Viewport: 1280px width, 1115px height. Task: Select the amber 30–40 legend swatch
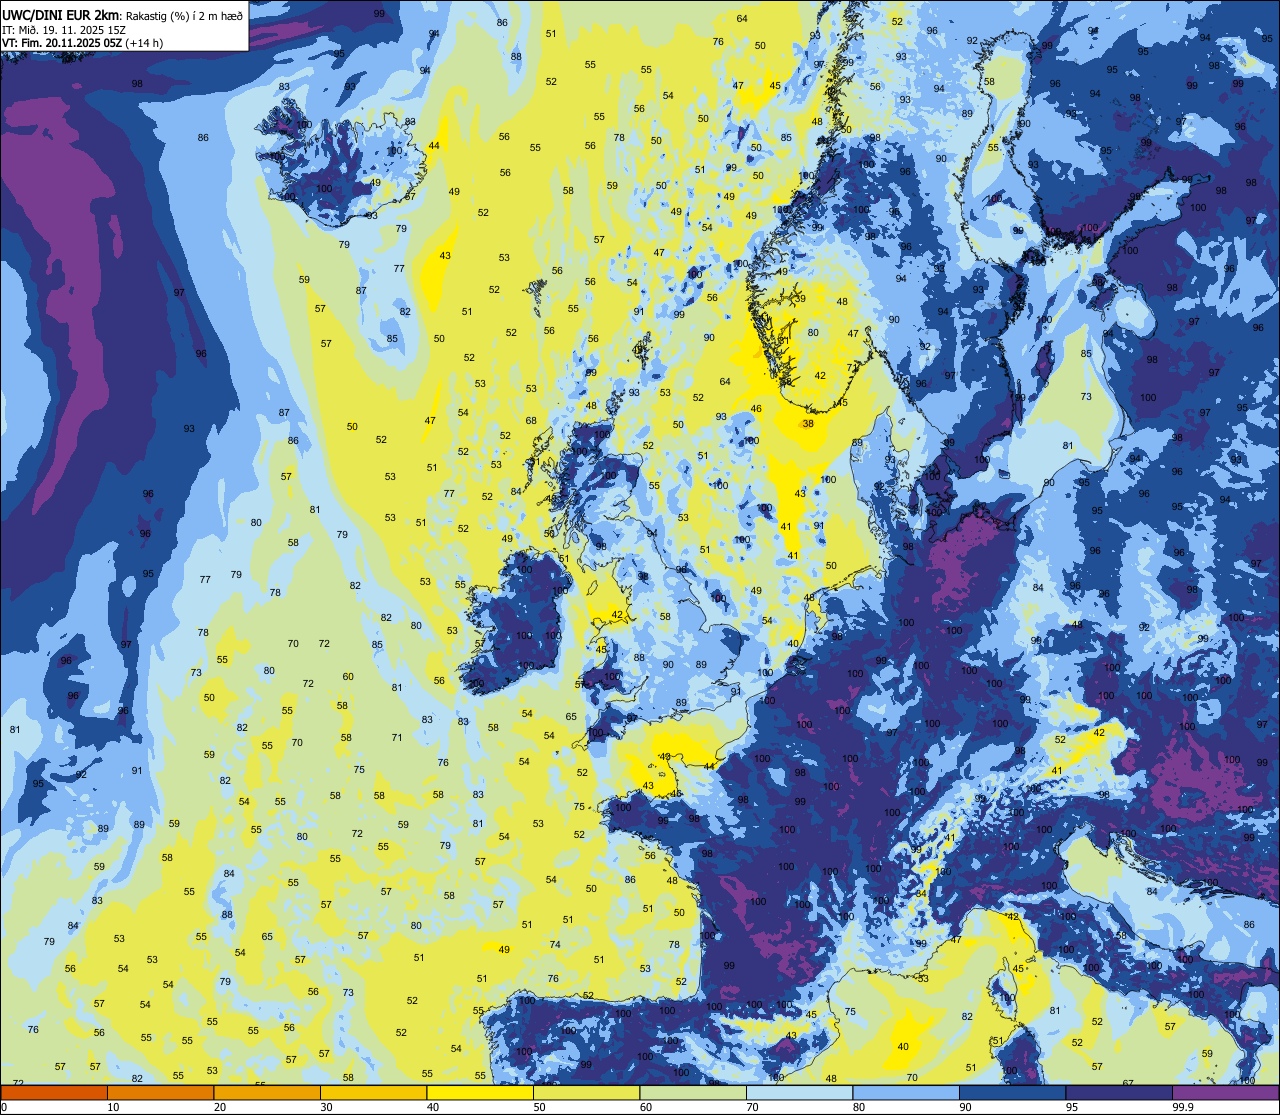(x=373, y=1092)
